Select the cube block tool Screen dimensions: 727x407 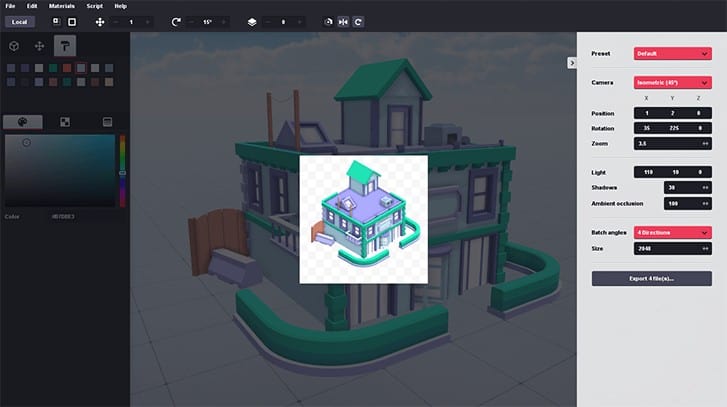14,46
